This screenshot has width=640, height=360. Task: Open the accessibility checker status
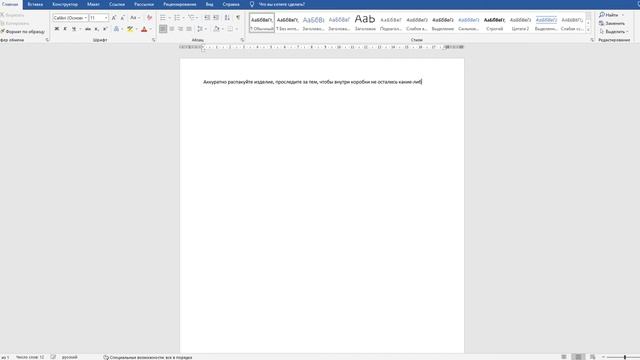pos(147,357)
